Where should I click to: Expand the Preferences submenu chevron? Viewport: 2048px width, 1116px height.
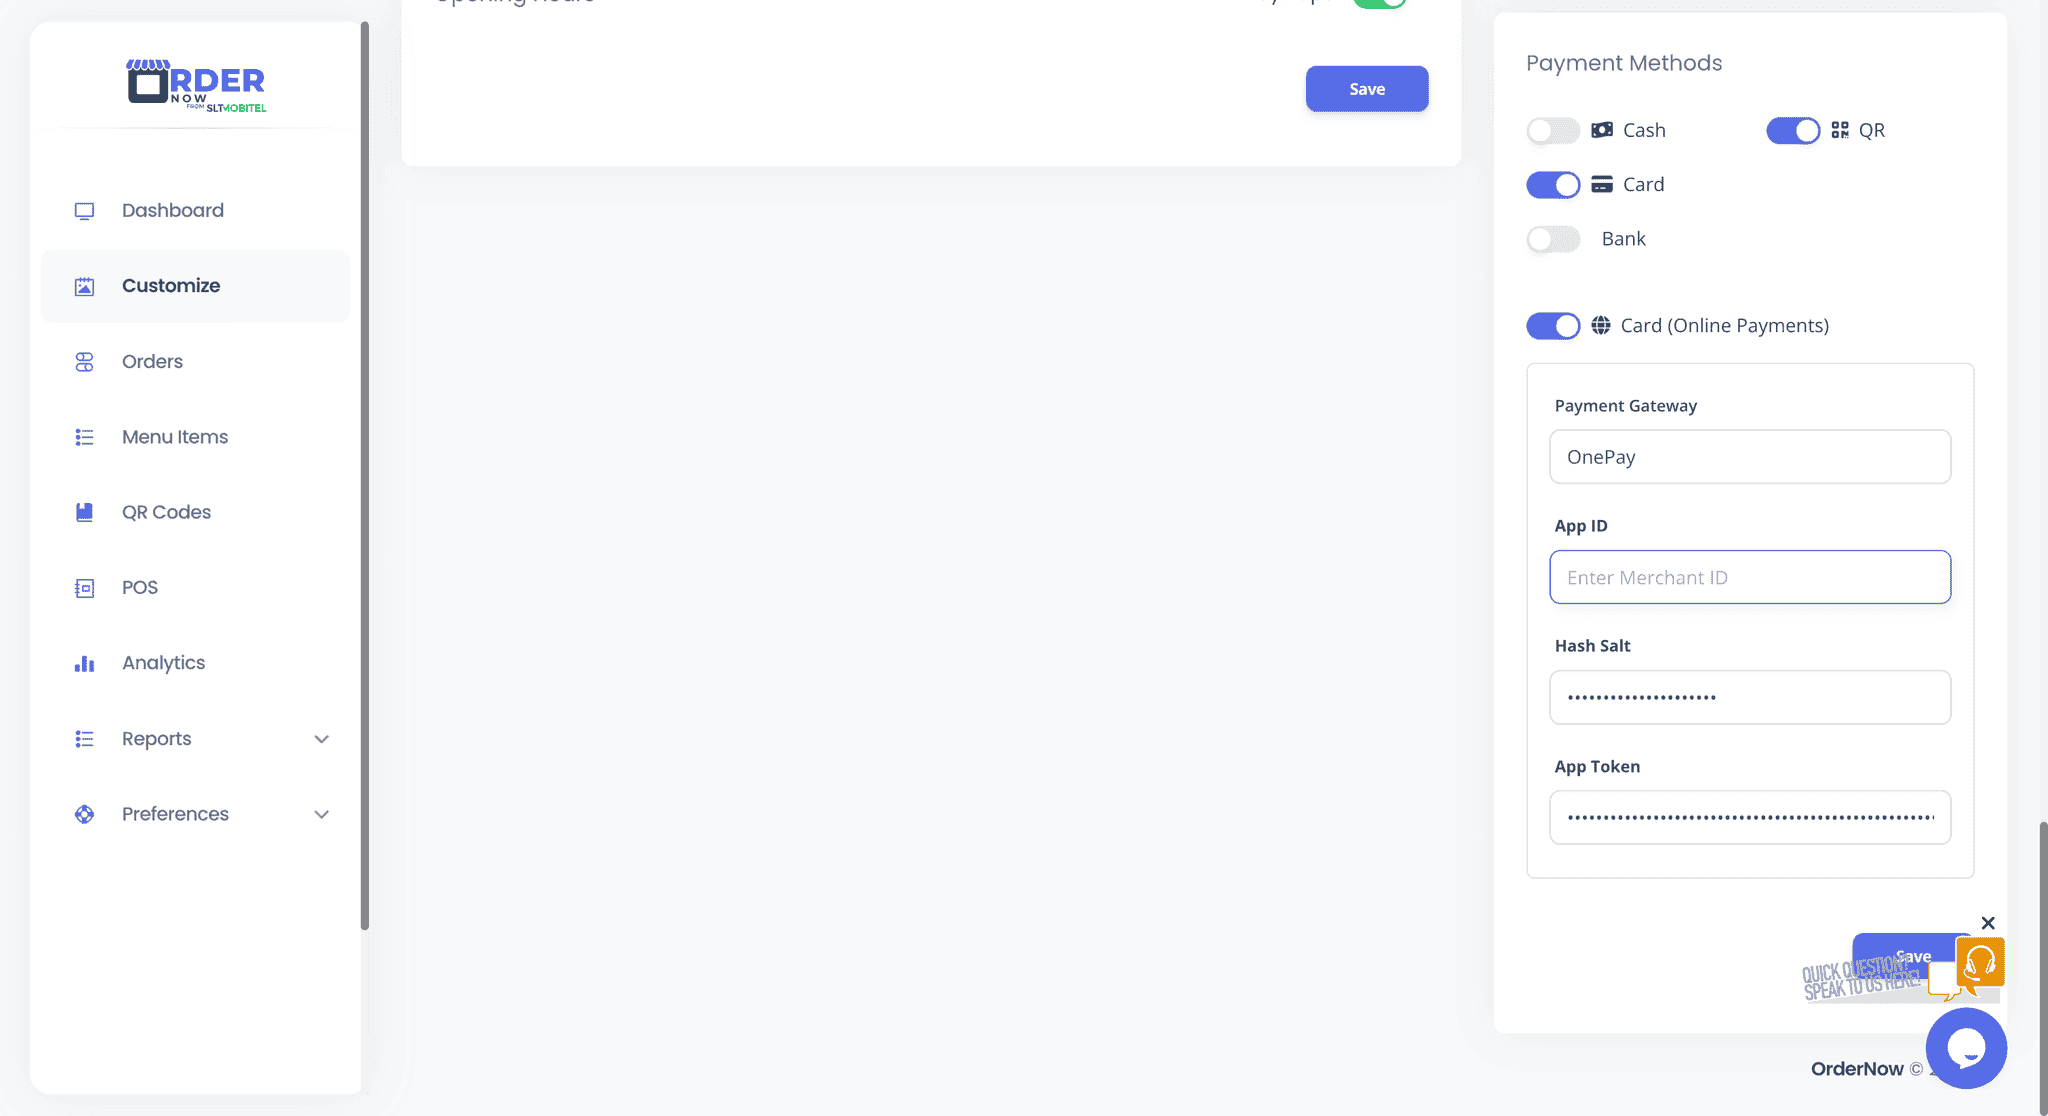tap(322, 814)
